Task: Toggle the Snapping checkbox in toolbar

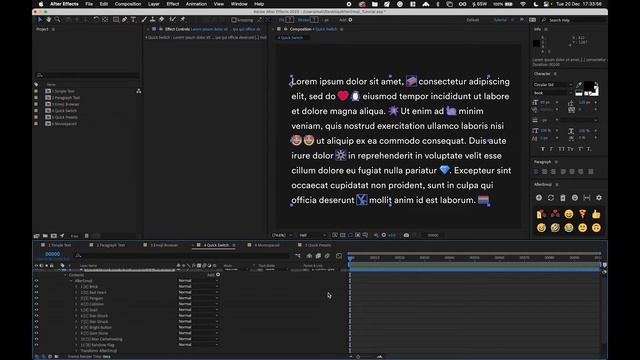Action: point(234,20)
